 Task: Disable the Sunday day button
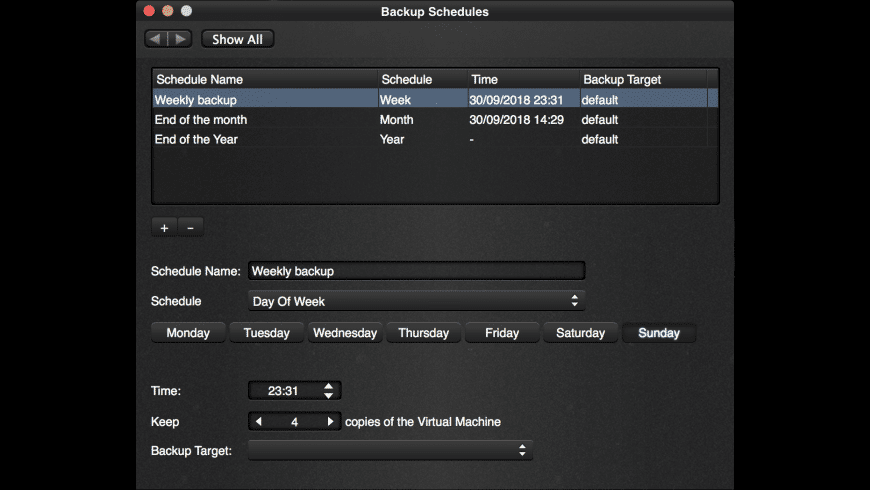tap(659, 333)
